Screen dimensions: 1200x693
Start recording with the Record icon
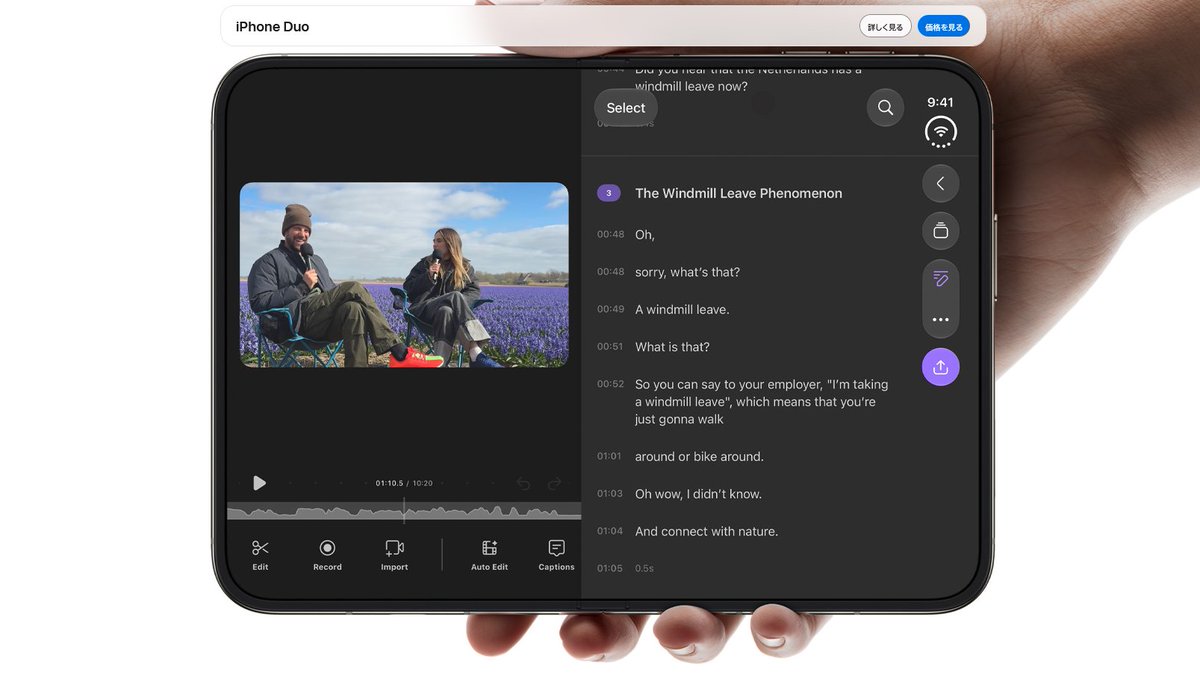327,554
